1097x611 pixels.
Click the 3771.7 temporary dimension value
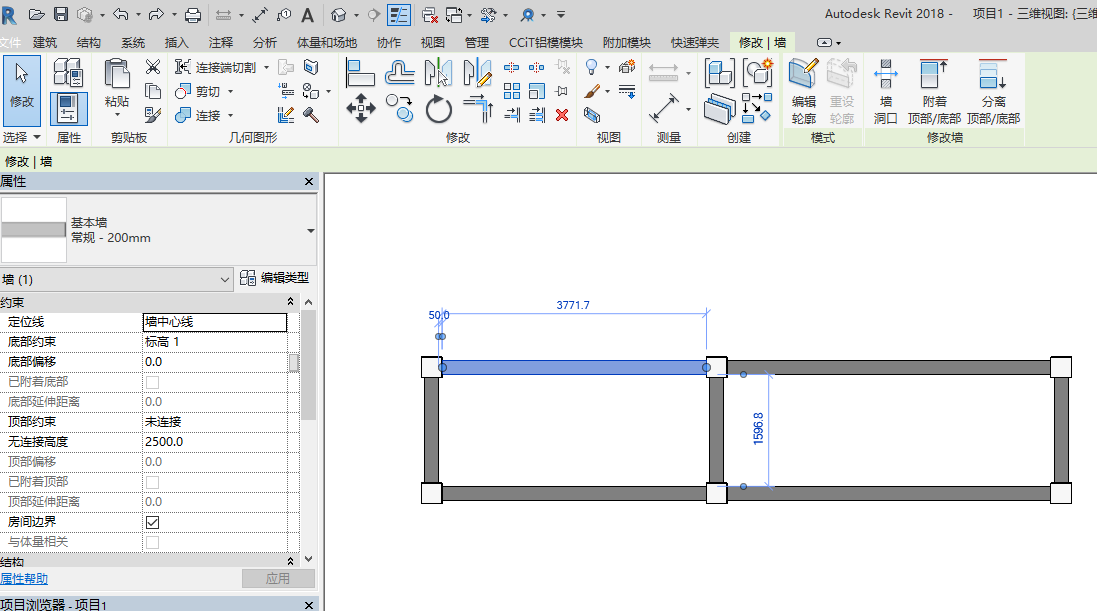point(573,305)
